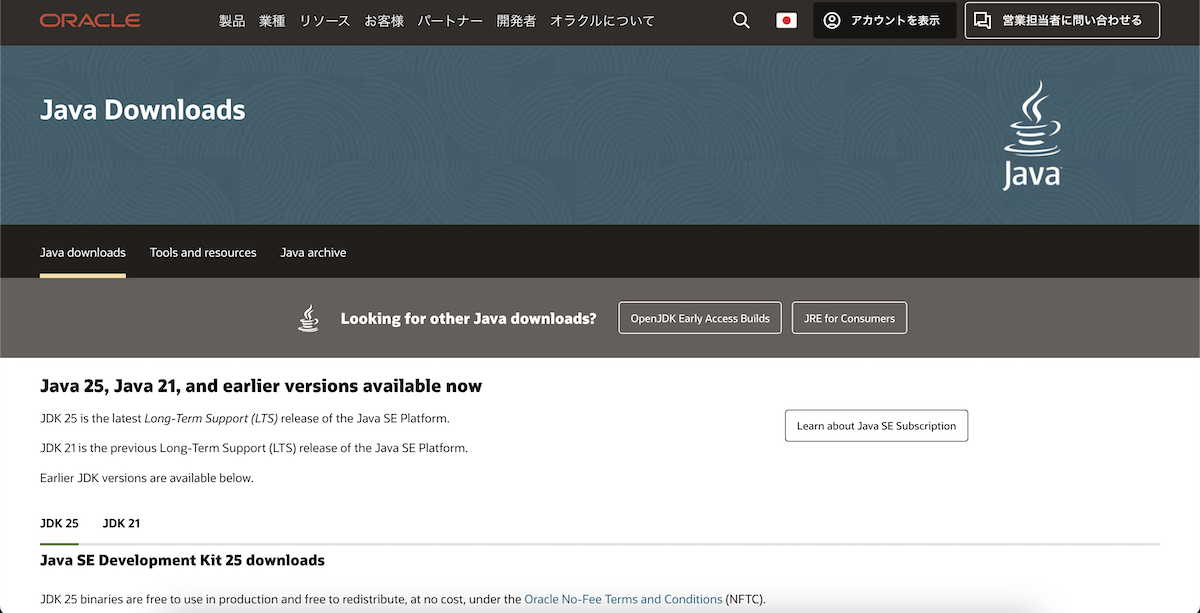
Task: Open the 開発者 menu item
Action: (x=516, y=20)
